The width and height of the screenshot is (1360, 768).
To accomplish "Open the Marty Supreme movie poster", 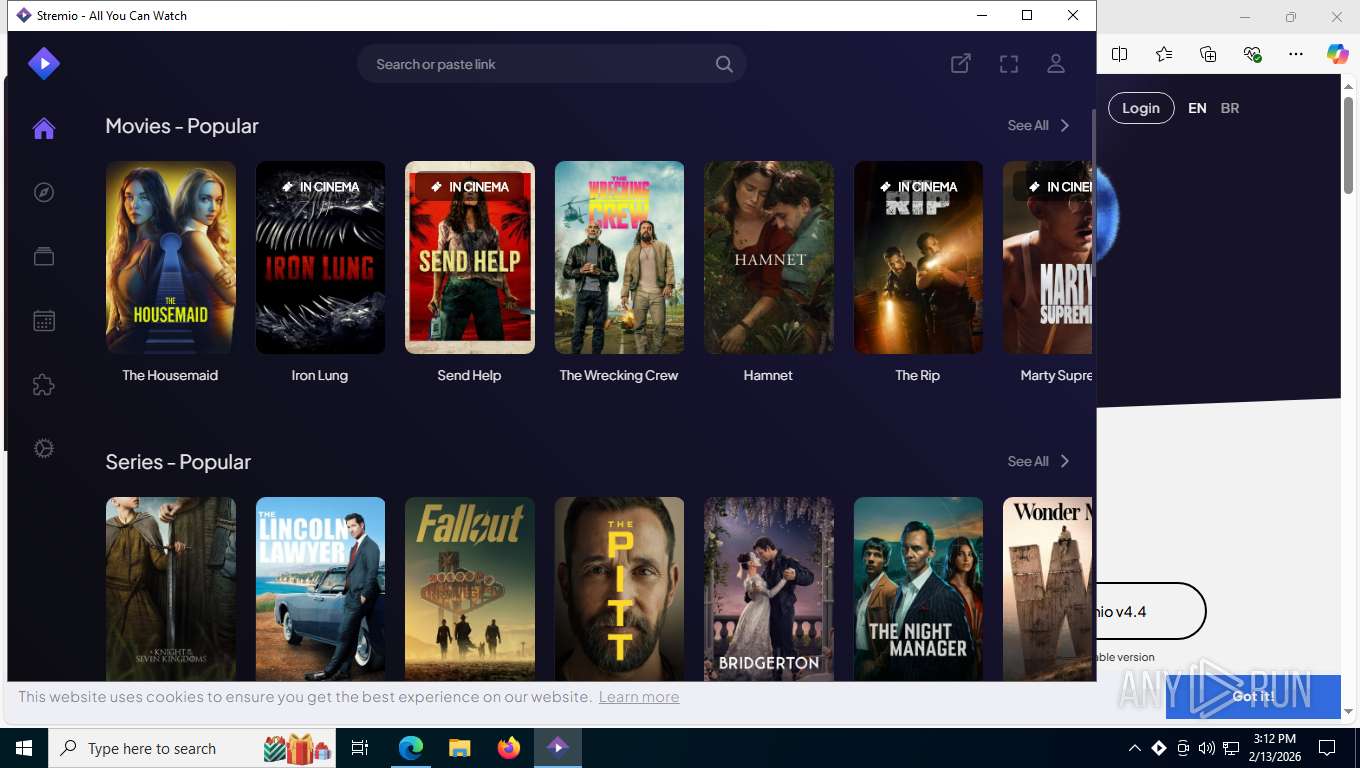I will (1047, 258).
